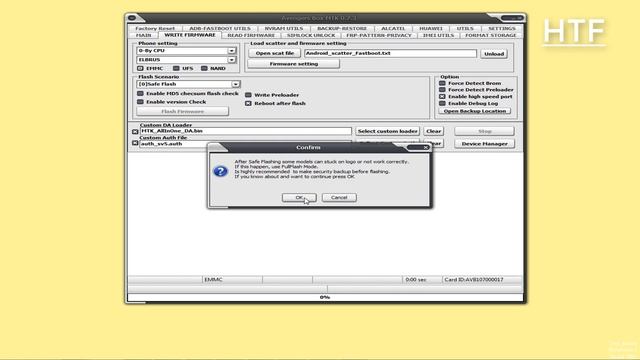The width and height of the screenshot is (640, 360).
Task: Toggle Enable Debug Log
Action: pos(442,103)
